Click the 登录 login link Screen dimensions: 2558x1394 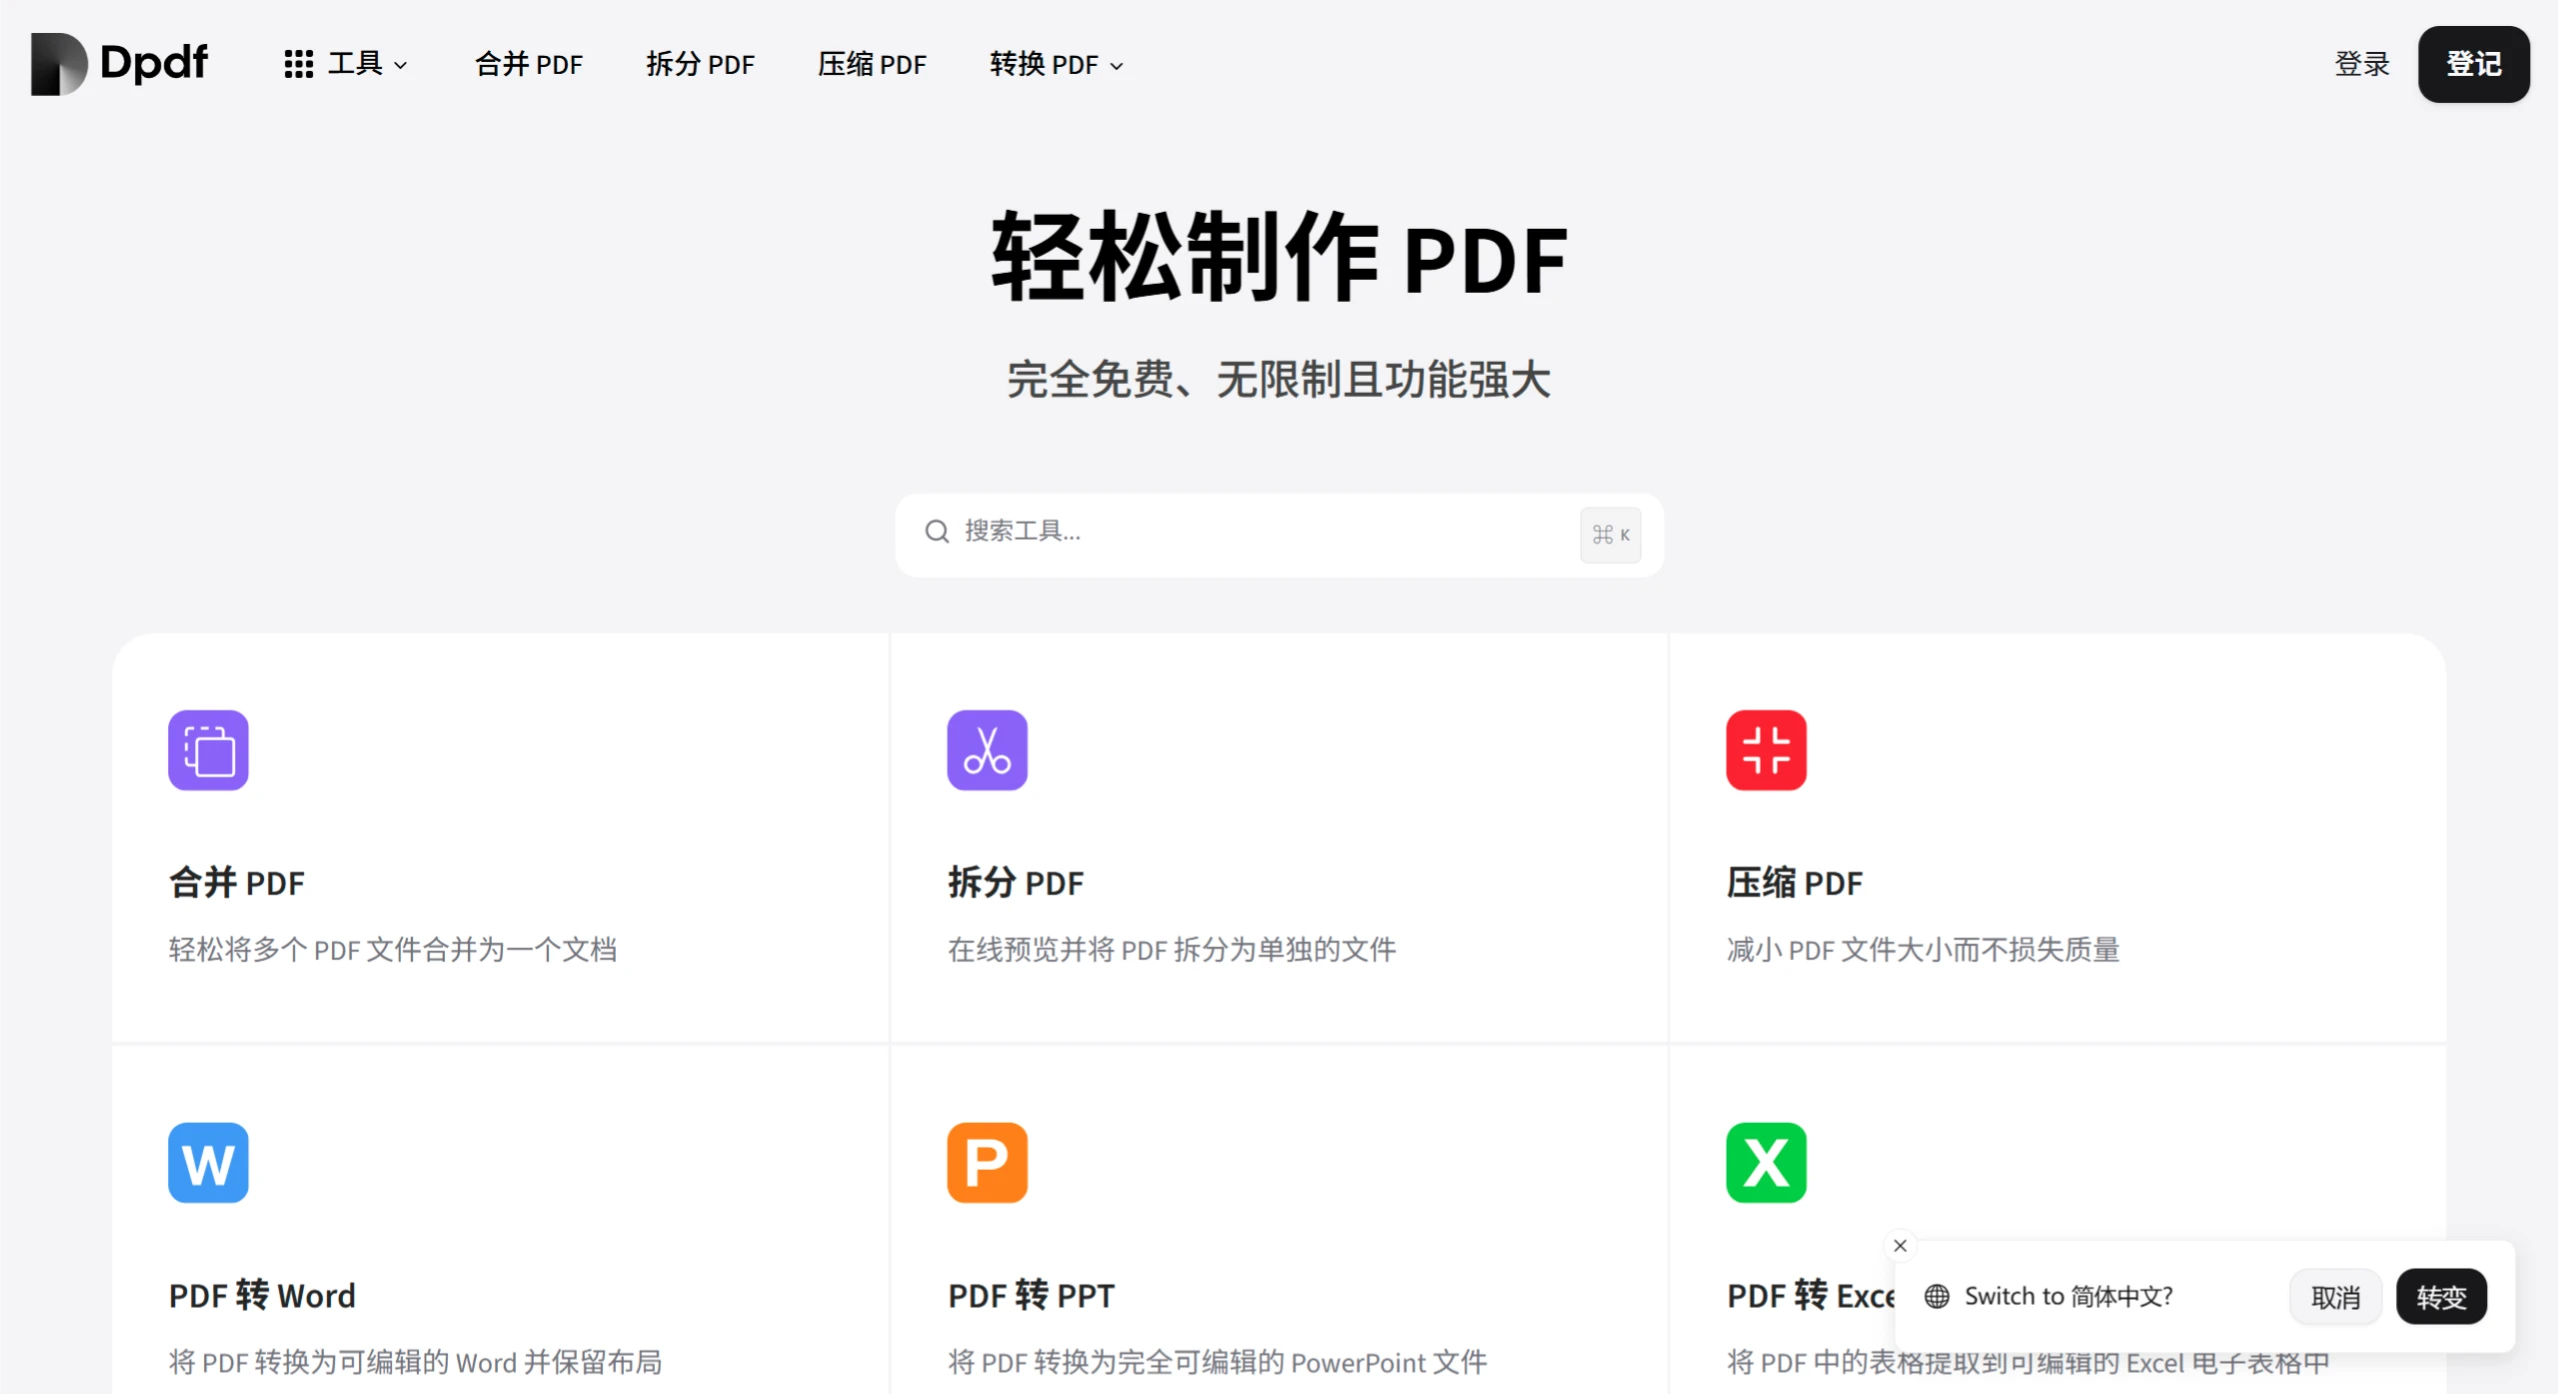2361,63
